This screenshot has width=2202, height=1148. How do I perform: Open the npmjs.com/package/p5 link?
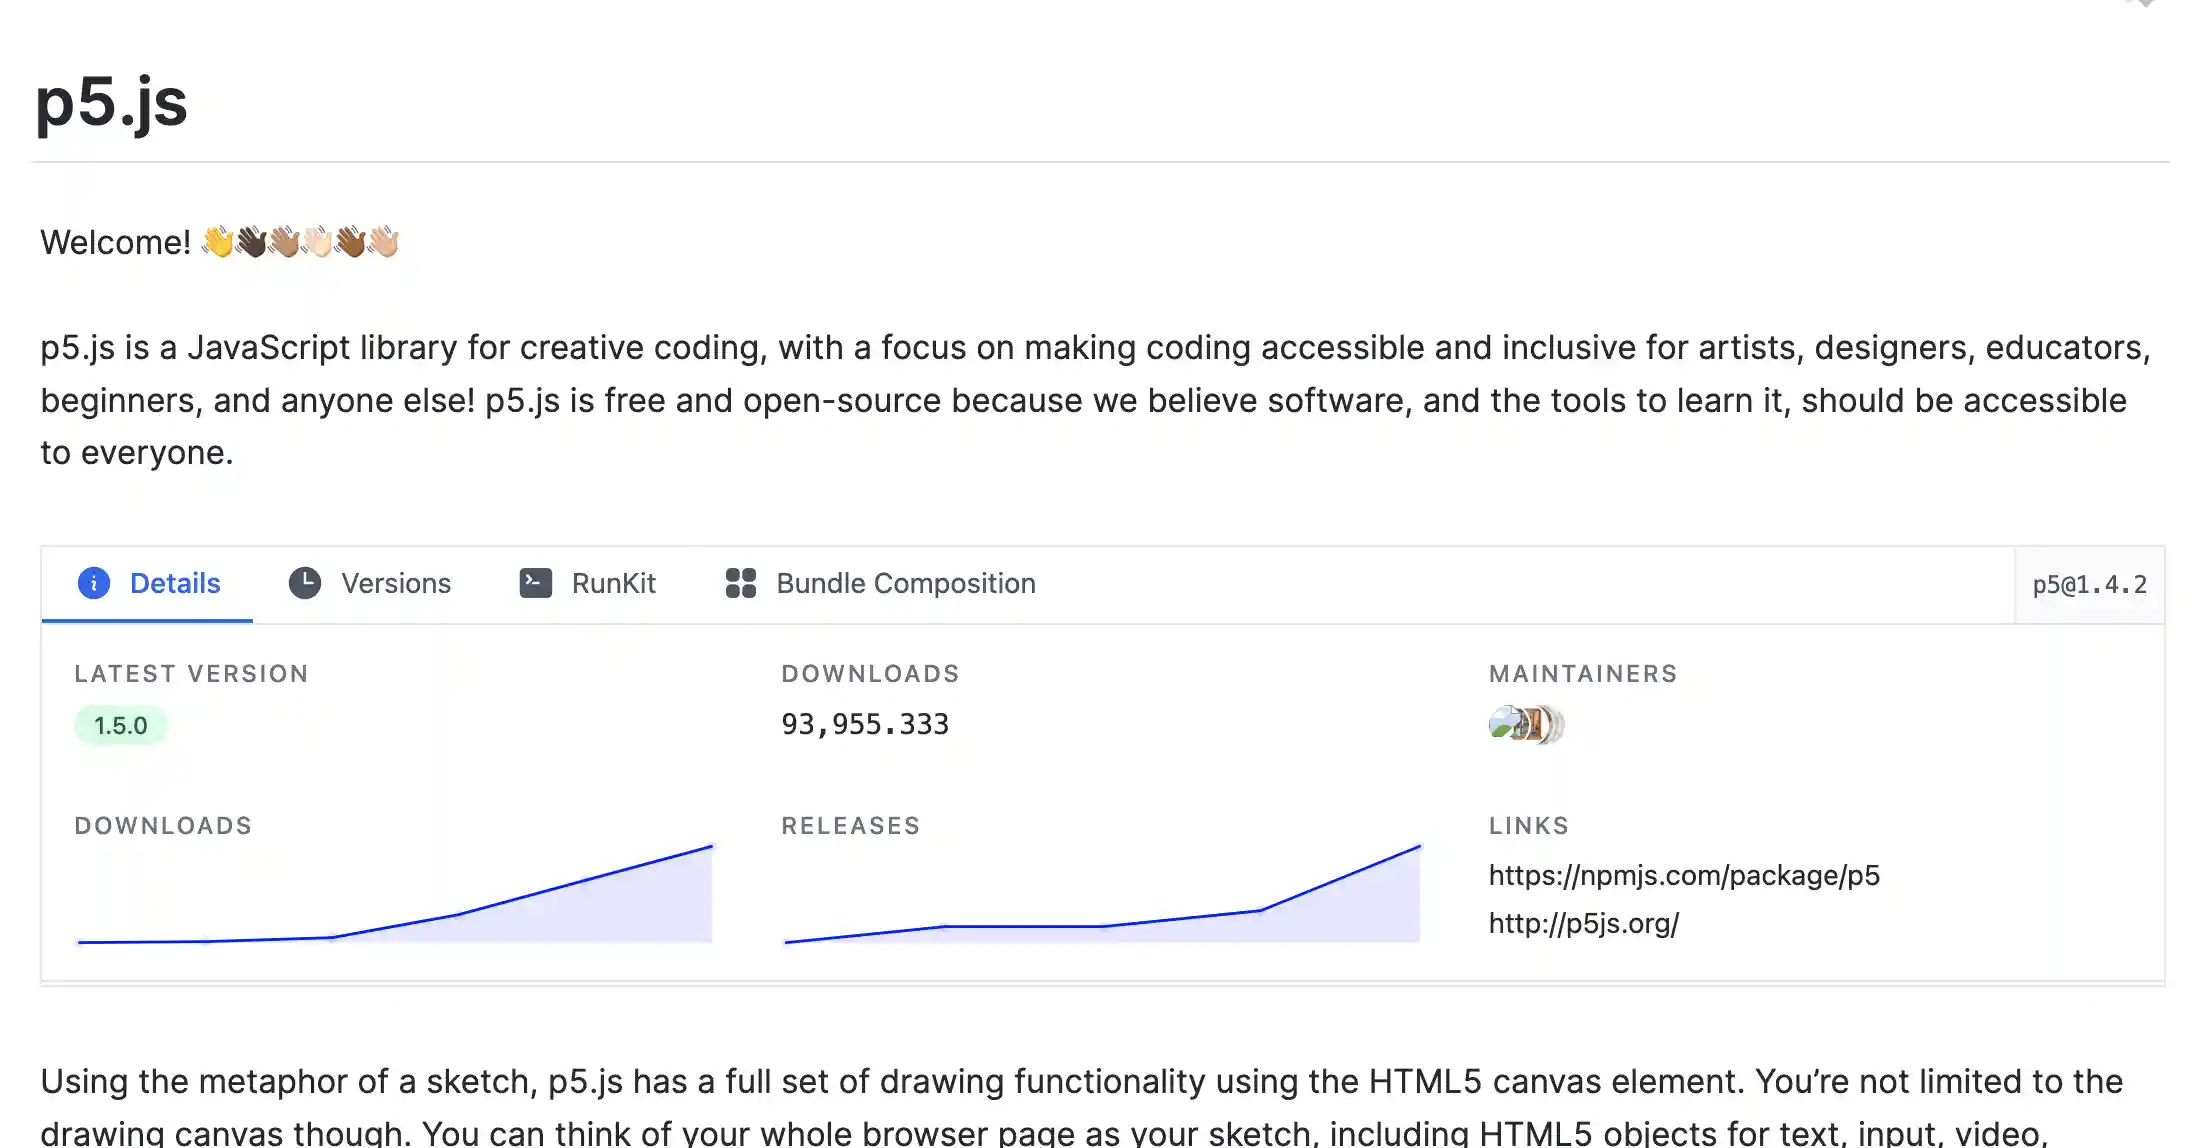click(1684, 875)
